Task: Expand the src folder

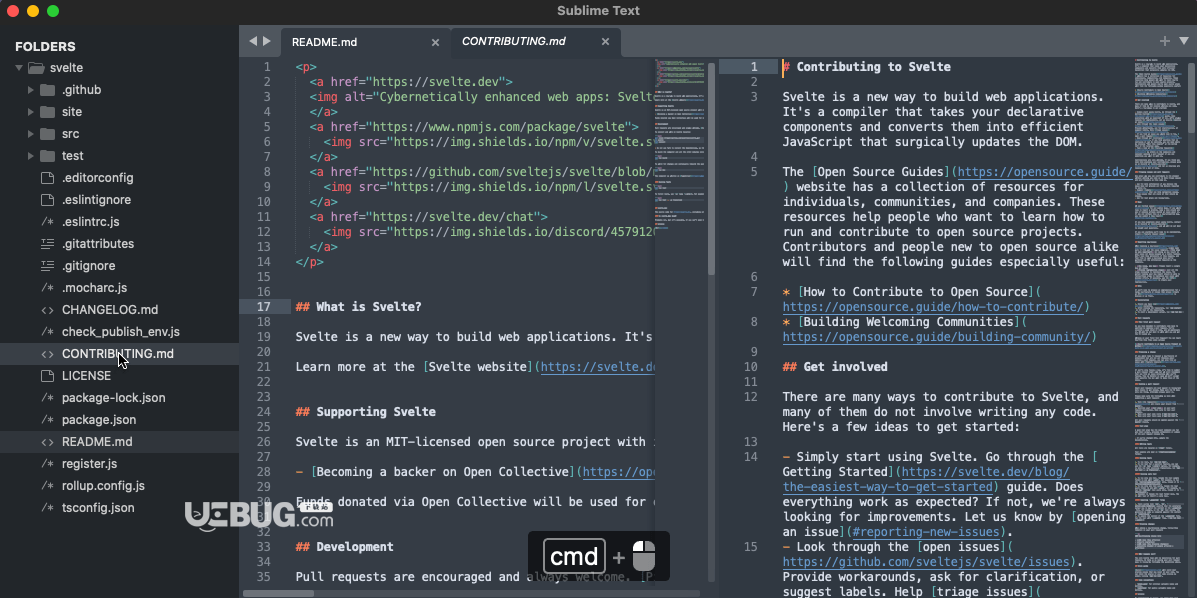Action: click(x=31, y=134)
